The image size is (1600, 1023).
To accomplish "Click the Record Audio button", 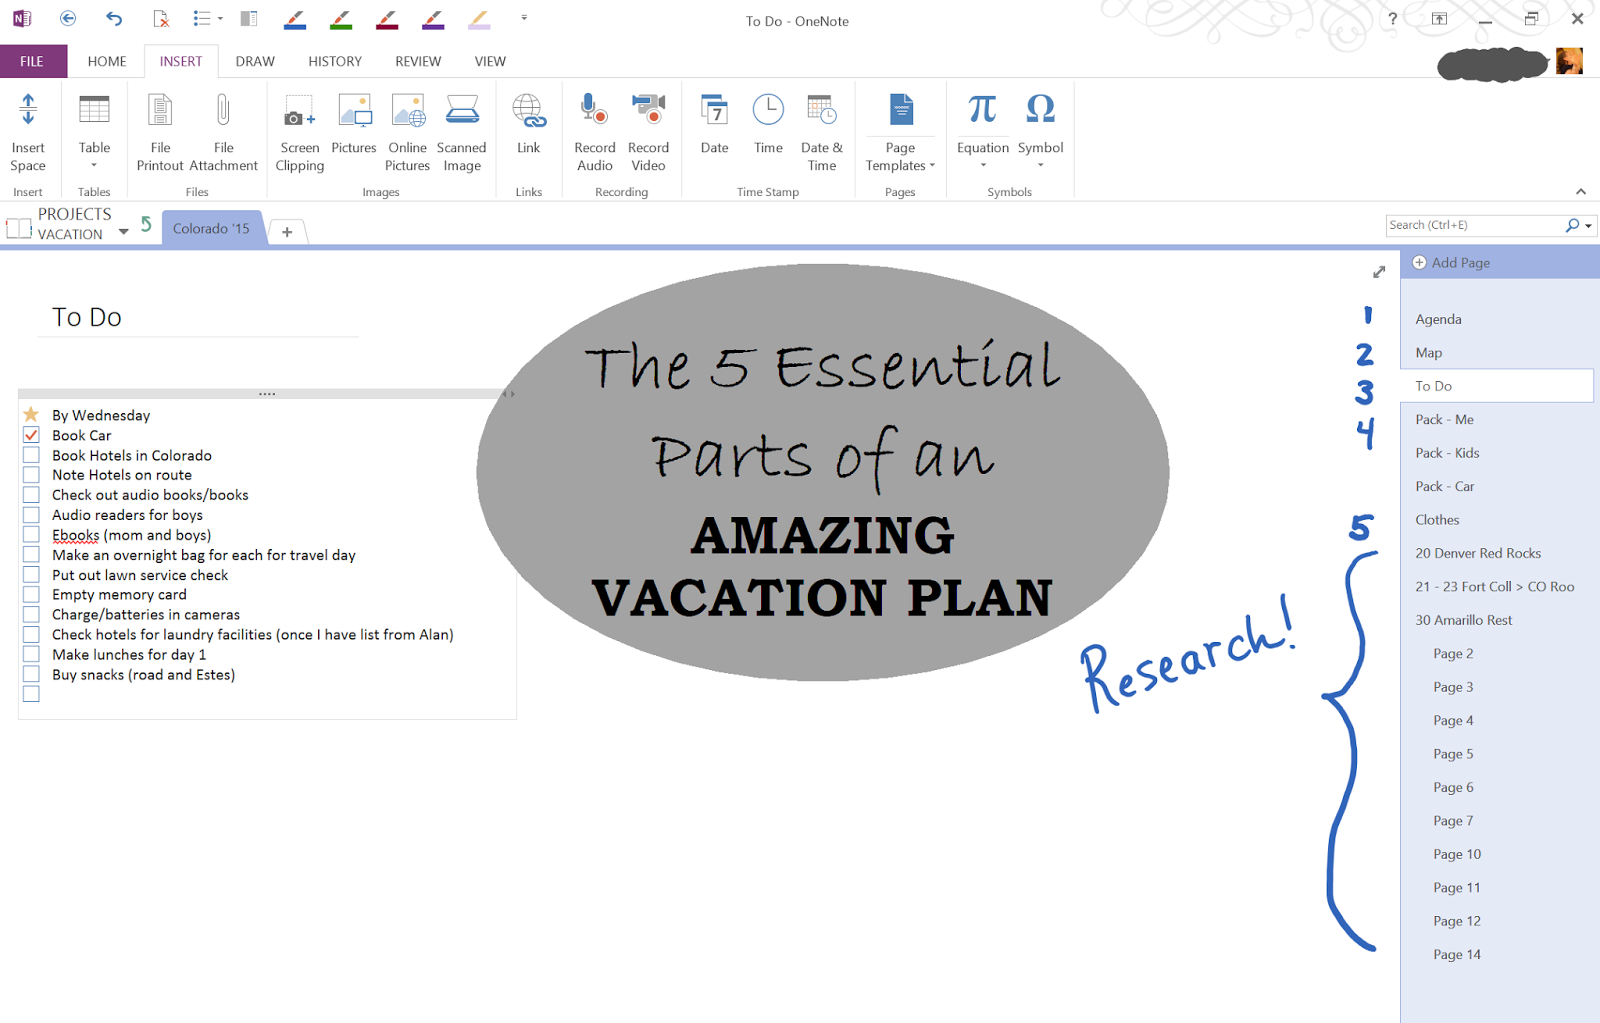I will pyautogui.click(x=593, y=131).
